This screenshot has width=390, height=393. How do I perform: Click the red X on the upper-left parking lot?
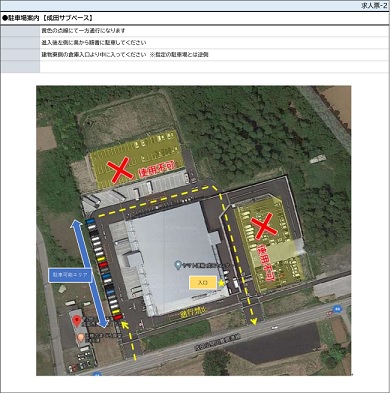pos(120,170)
